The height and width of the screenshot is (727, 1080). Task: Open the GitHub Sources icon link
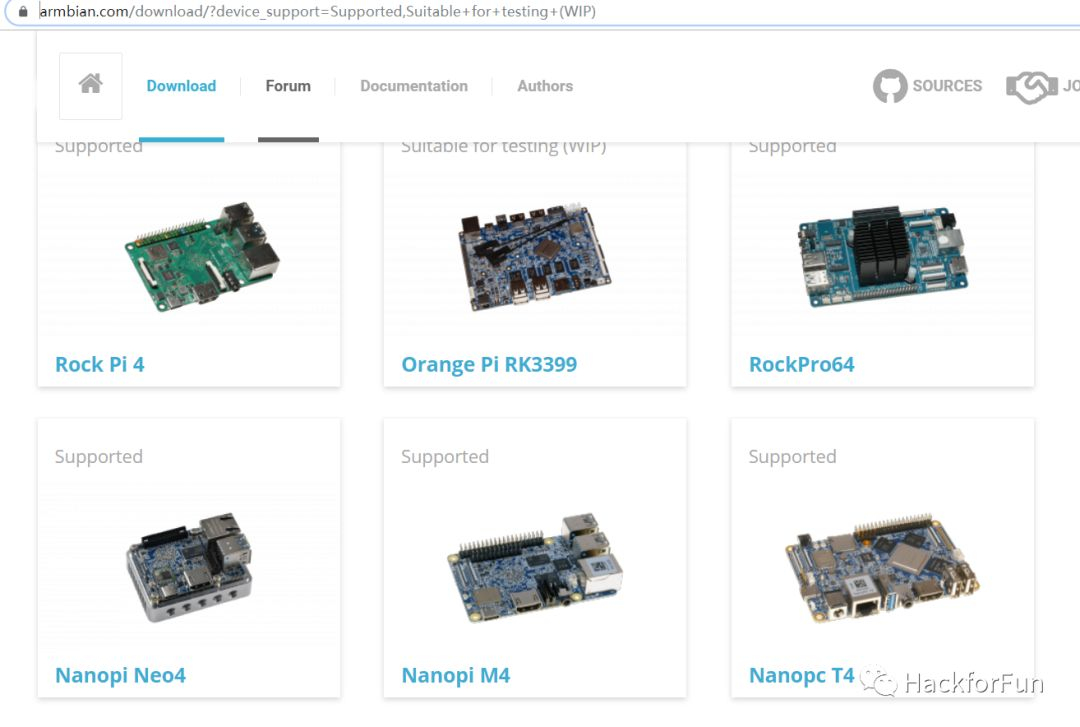(890, 86)
